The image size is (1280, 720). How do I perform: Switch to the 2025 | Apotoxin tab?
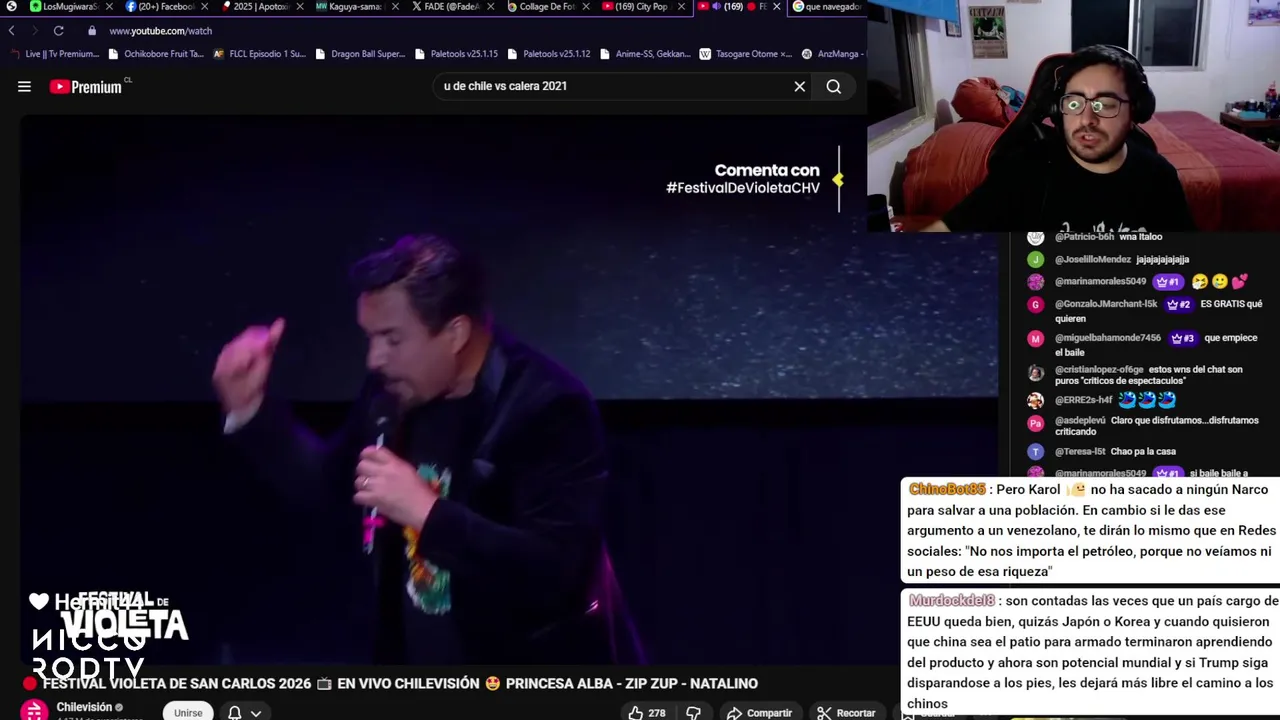(255, 7)
